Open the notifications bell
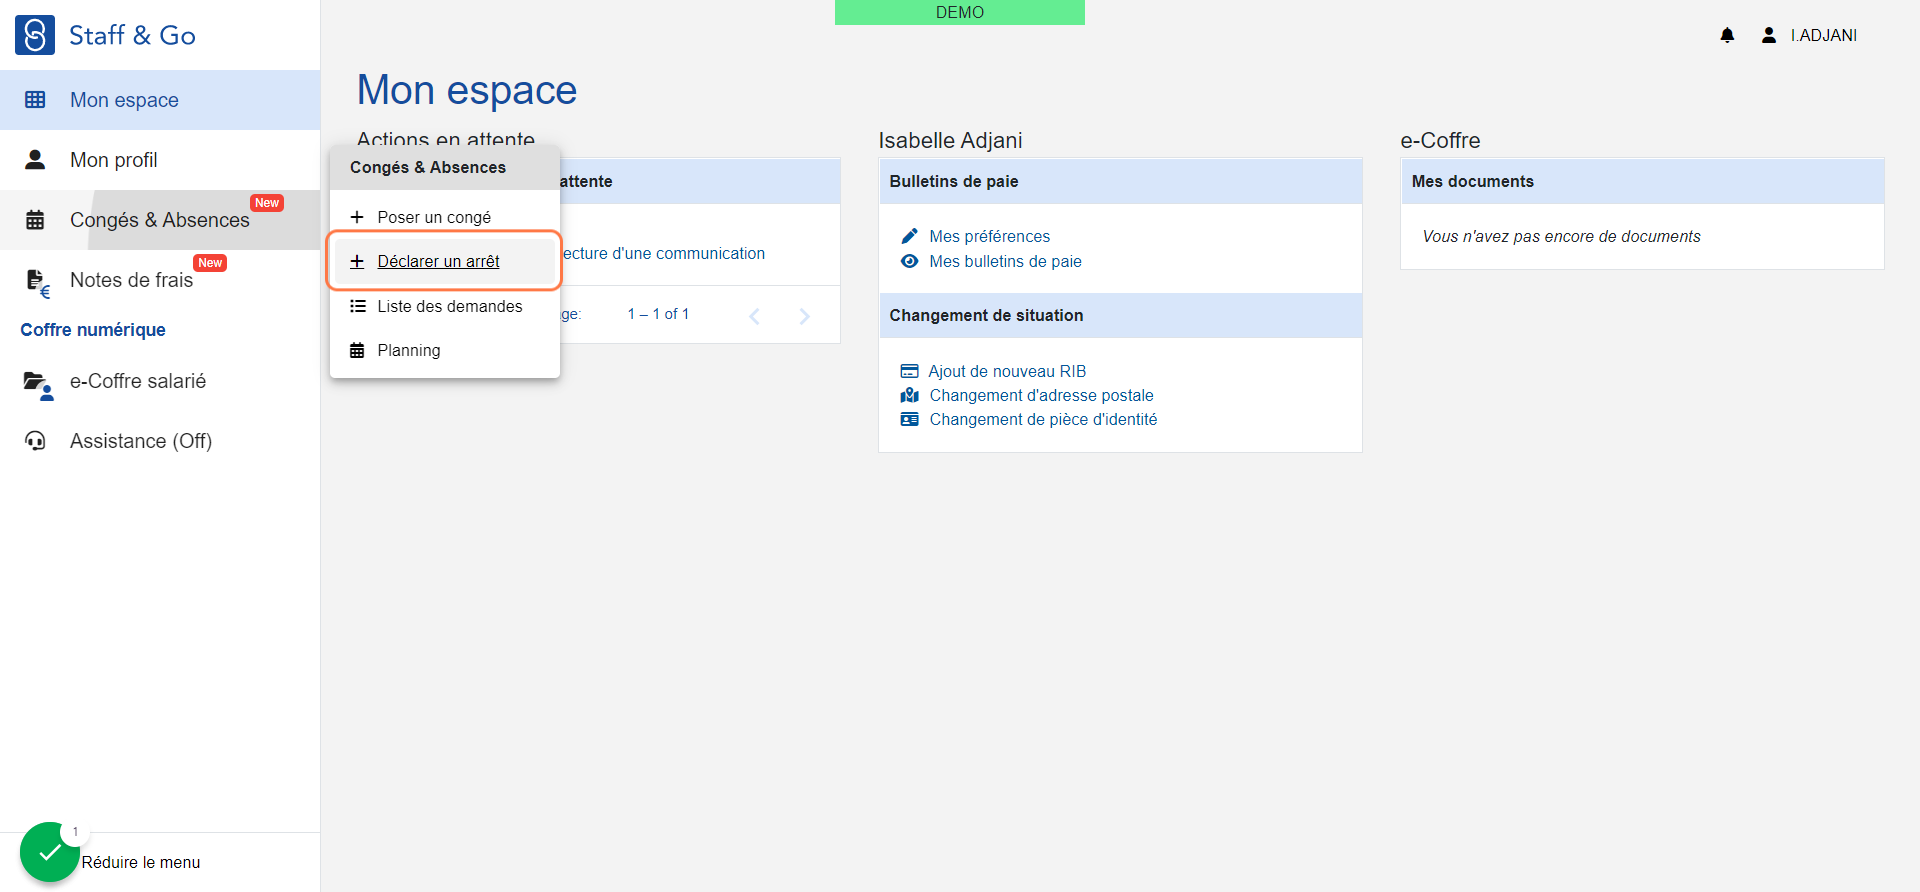Image resolution: width=1920 pixels, height=892 pixels. pyautogui.click(x=1727, y=35)
